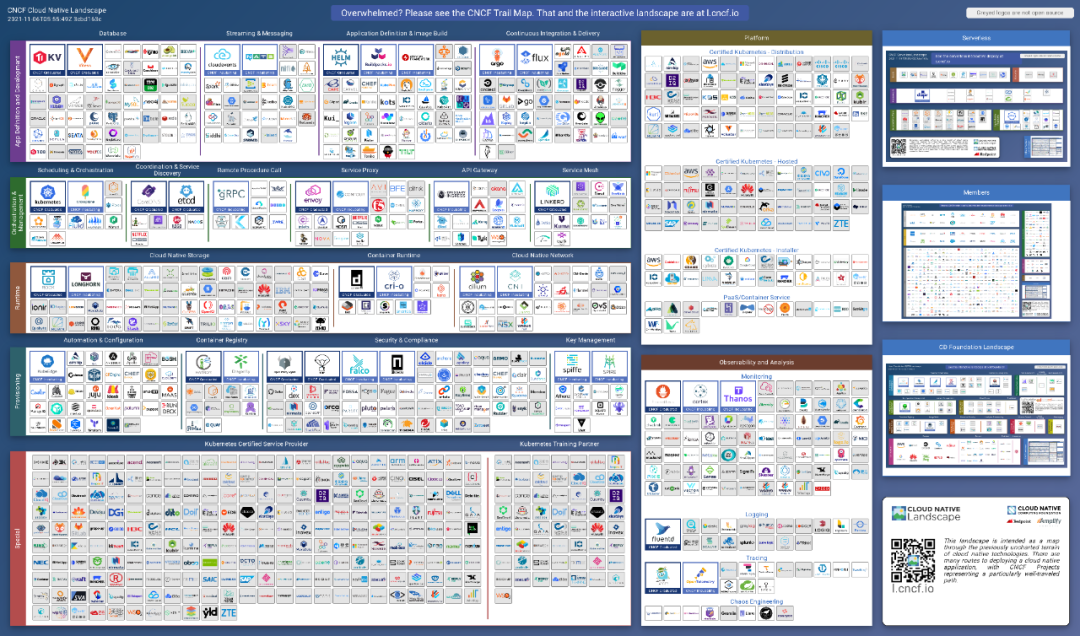
Task: Open the Thanos monitoring card
Action: 738,397
